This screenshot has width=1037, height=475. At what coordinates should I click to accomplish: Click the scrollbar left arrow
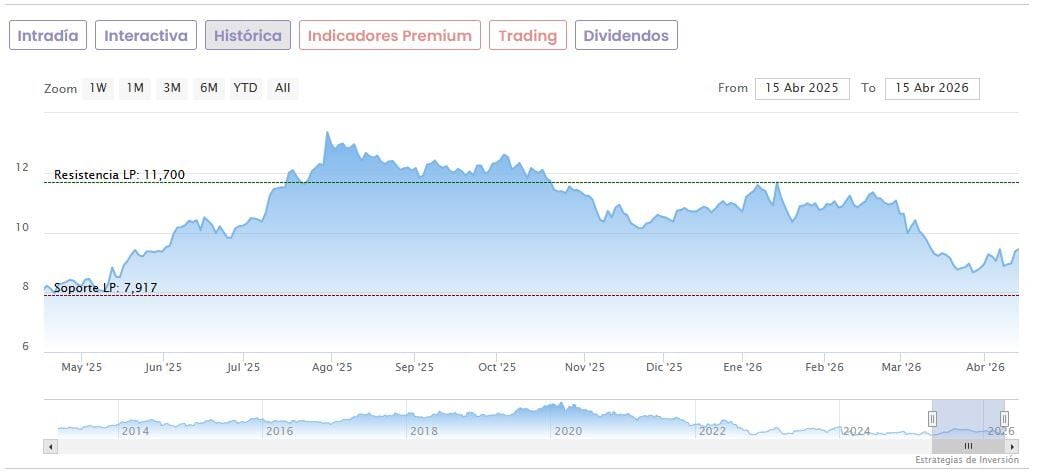point(50,446)
